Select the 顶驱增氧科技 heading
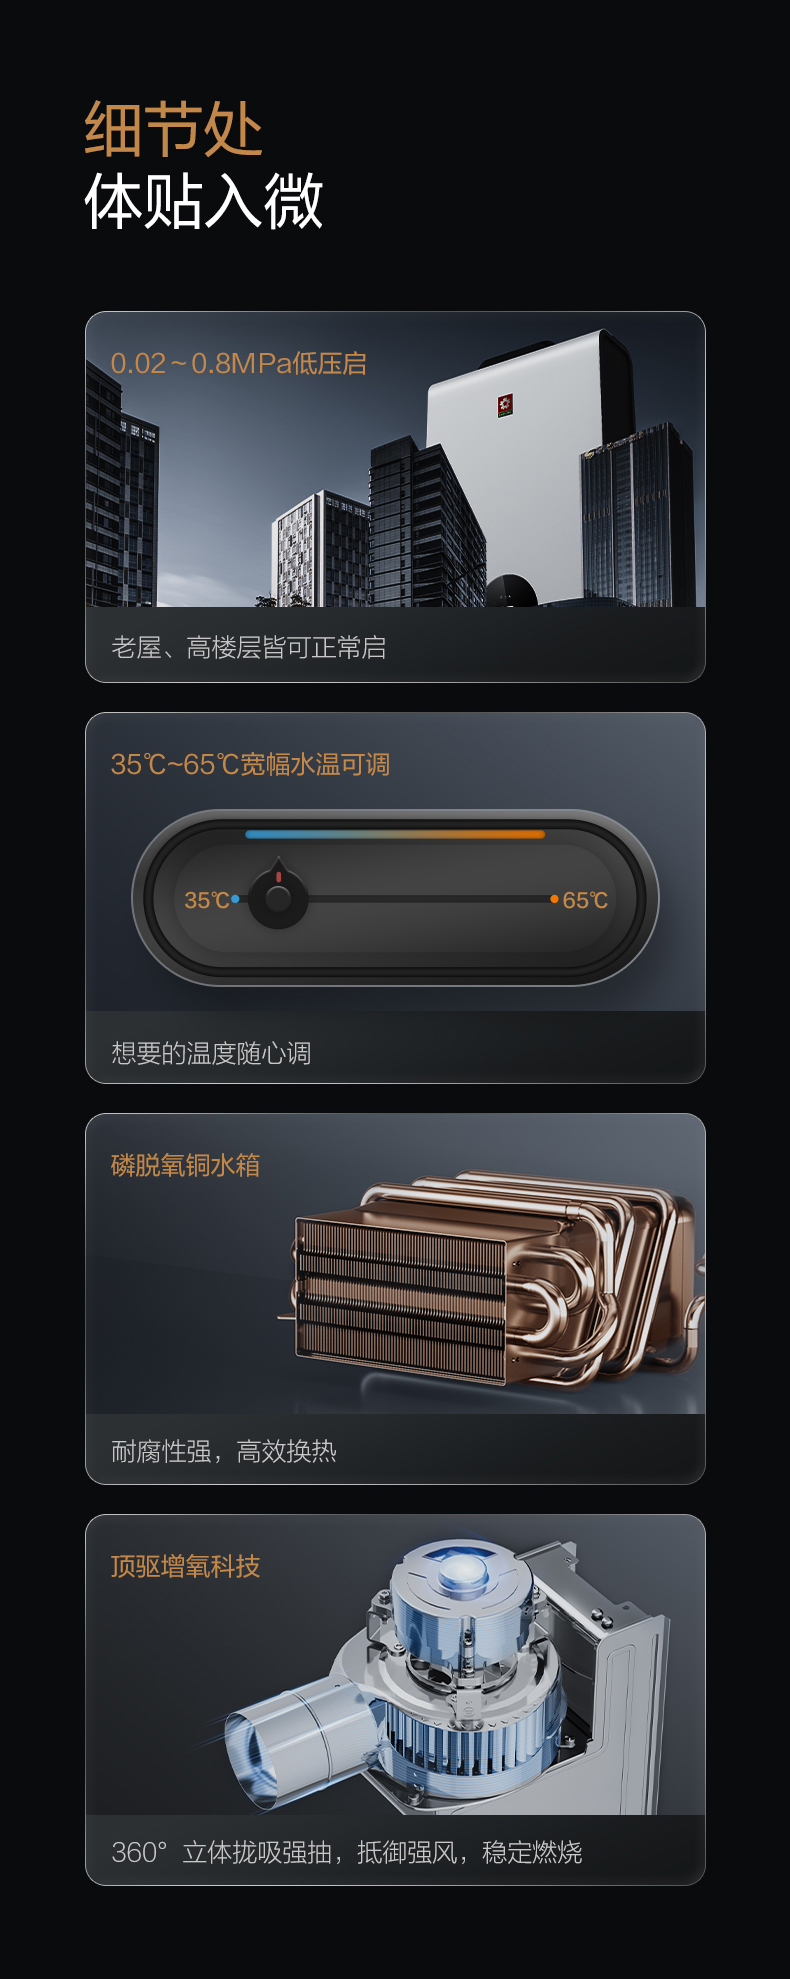 point(185,1566)
